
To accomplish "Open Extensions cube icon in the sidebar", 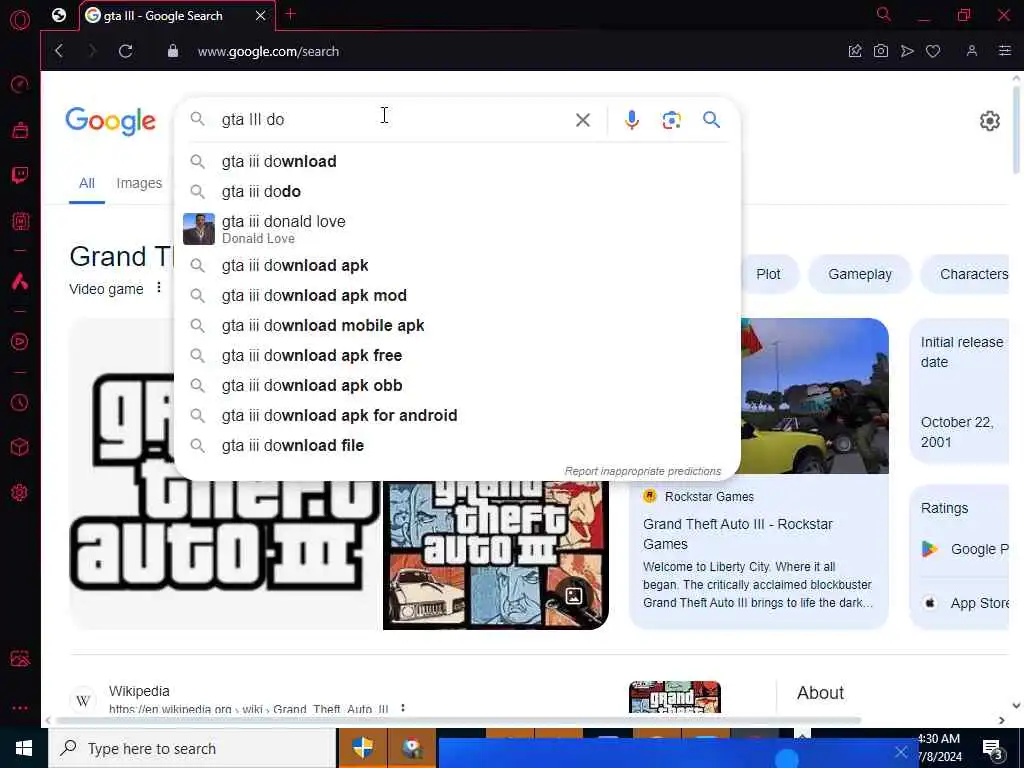I will coord(20,447).
